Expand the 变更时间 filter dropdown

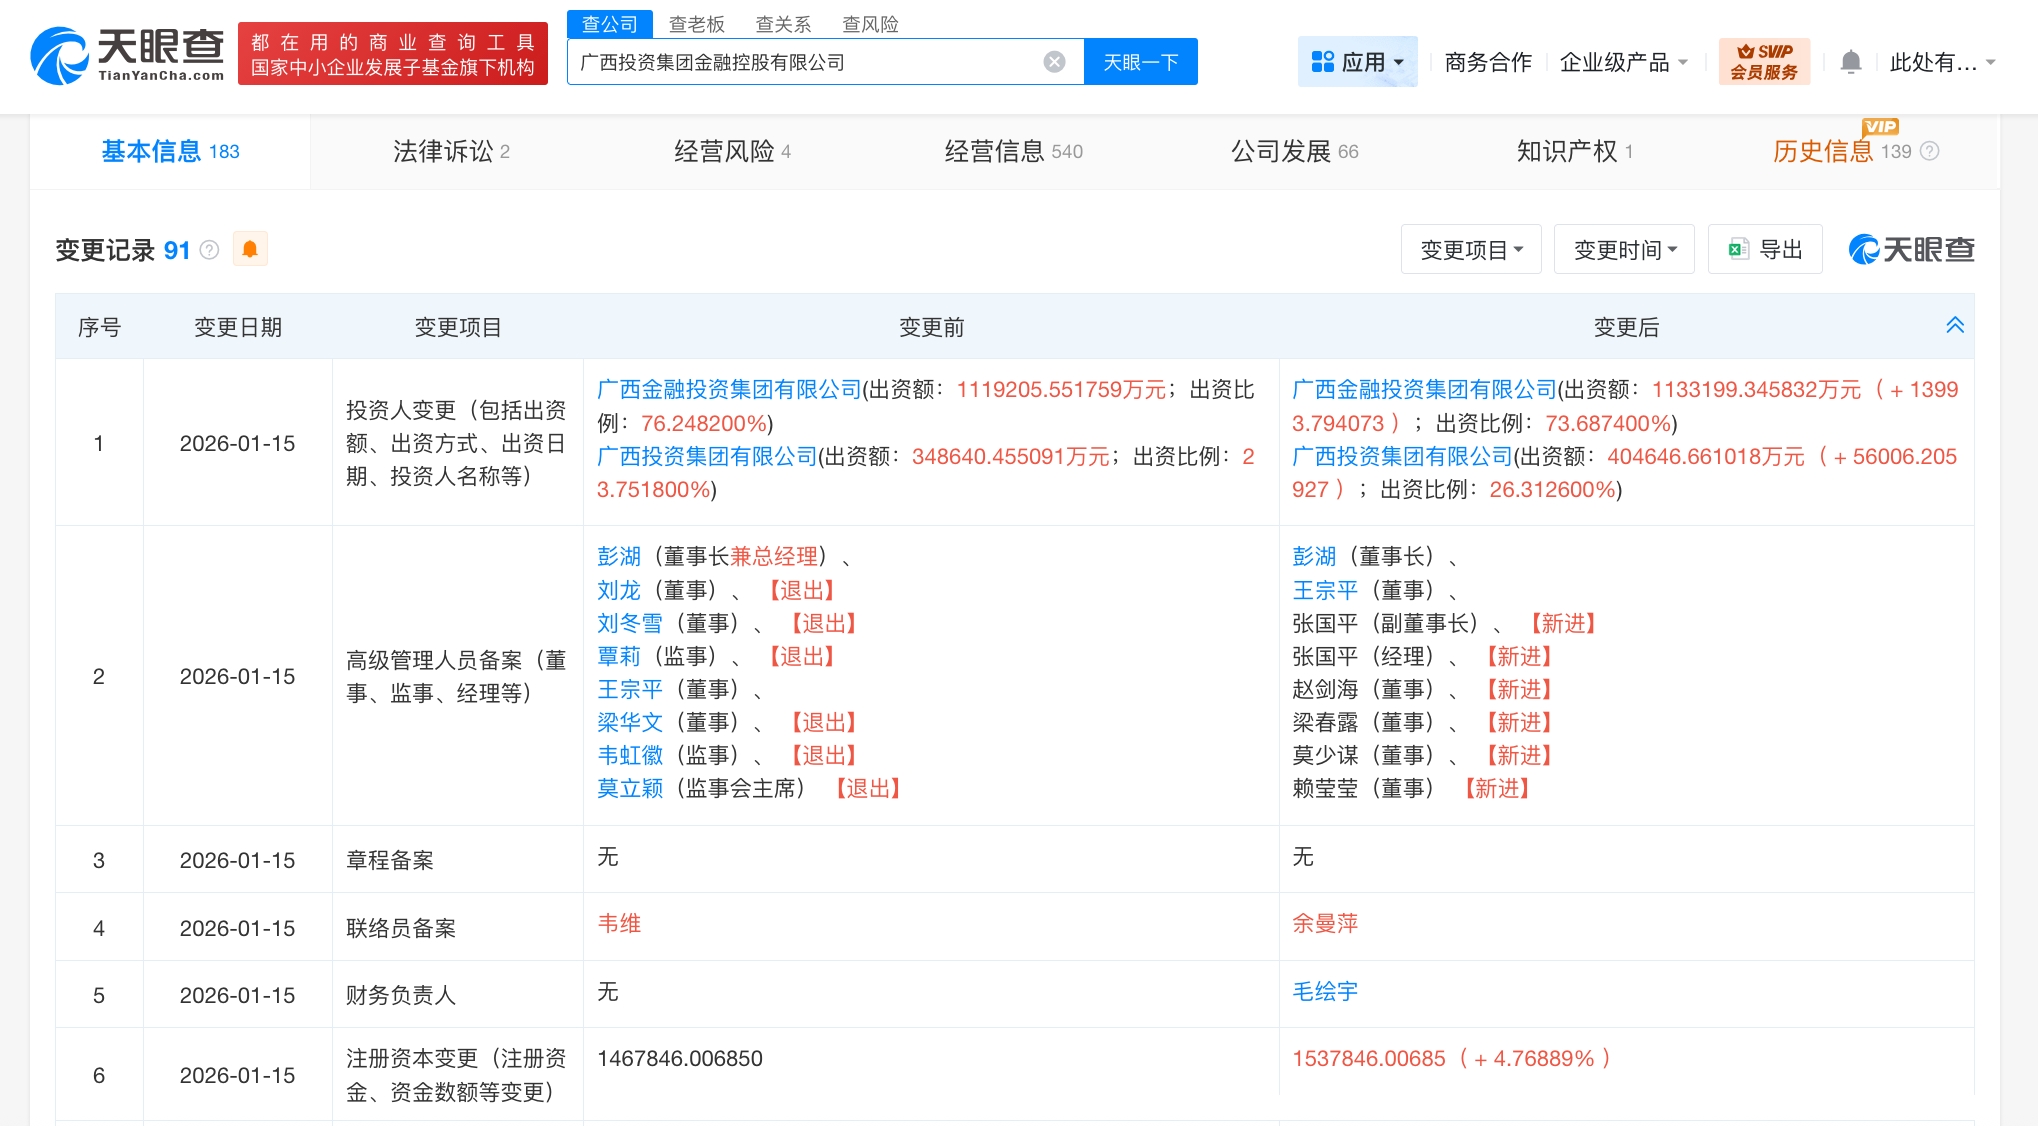pyautogui.click(x=1624, y=249)
